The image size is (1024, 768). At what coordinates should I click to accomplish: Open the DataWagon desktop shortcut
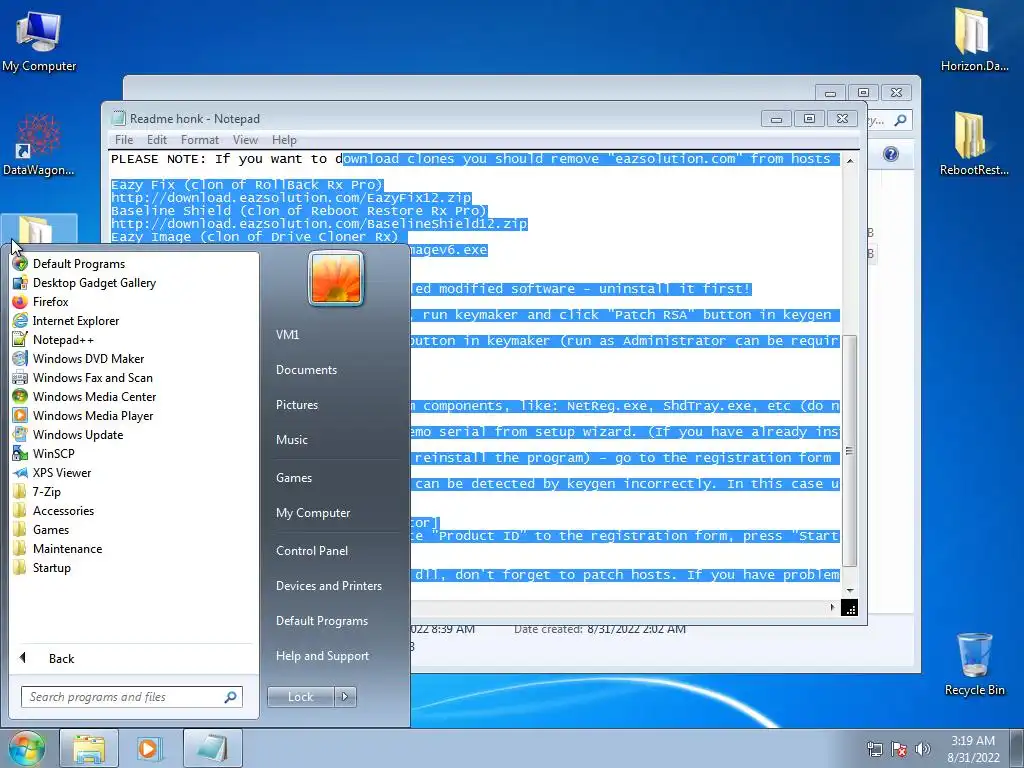pos(39,144)
